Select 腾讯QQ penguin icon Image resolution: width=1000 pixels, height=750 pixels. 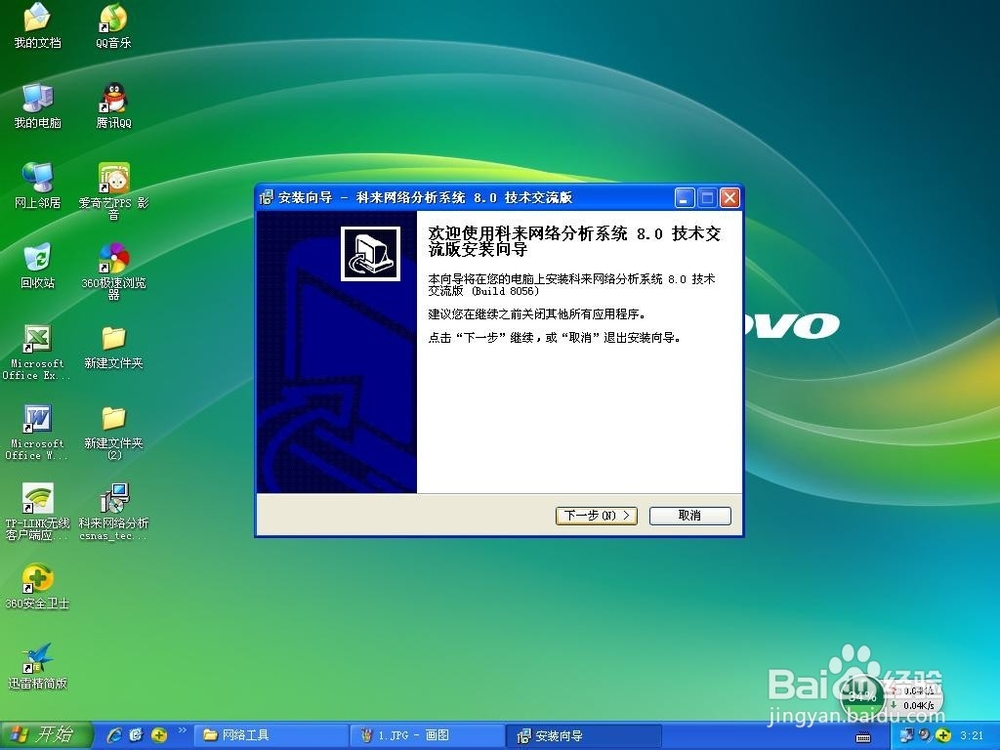114,106
